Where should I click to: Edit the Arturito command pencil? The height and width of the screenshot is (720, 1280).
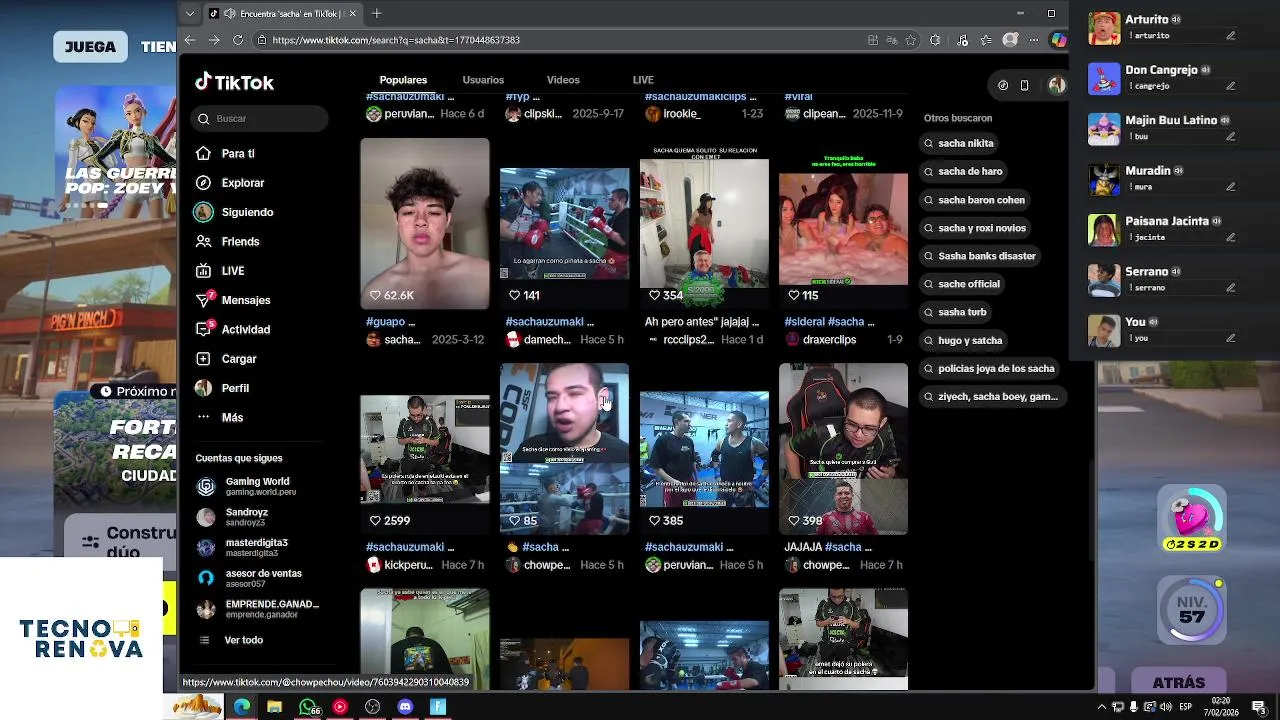pos(1231,36)
